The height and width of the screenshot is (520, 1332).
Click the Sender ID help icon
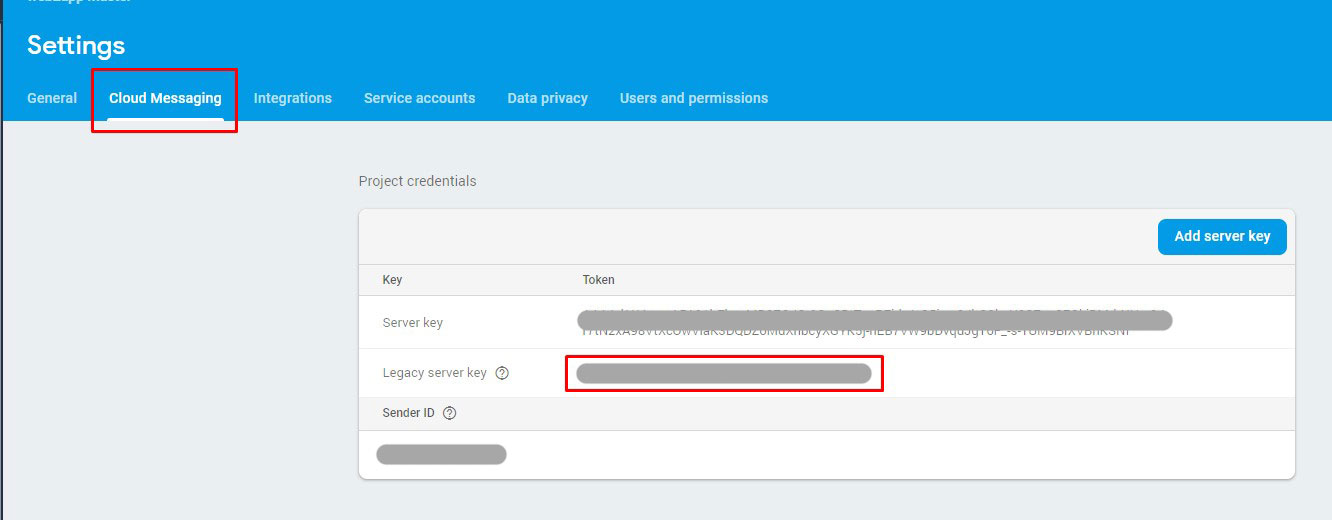(449, 413)
